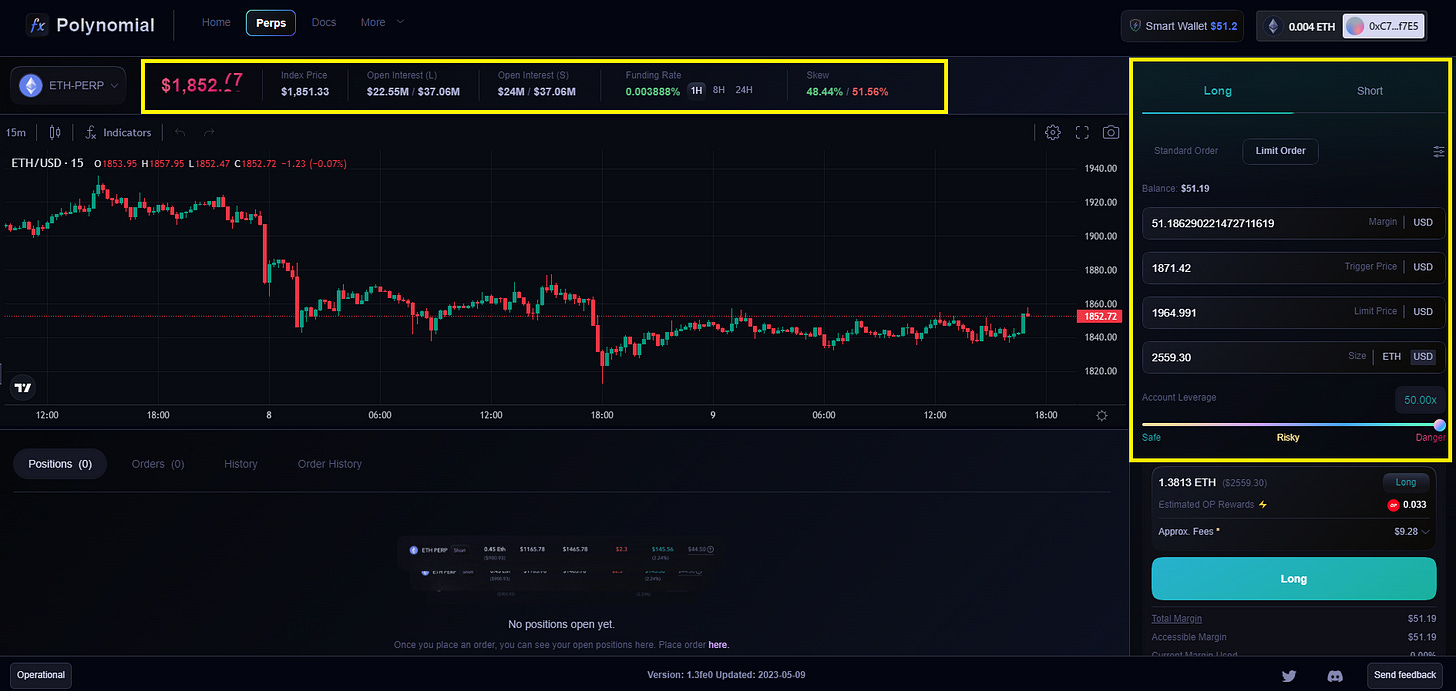The image size is (1456, 691).
Task: Open the Positions (0) tab
Action: 60,464
